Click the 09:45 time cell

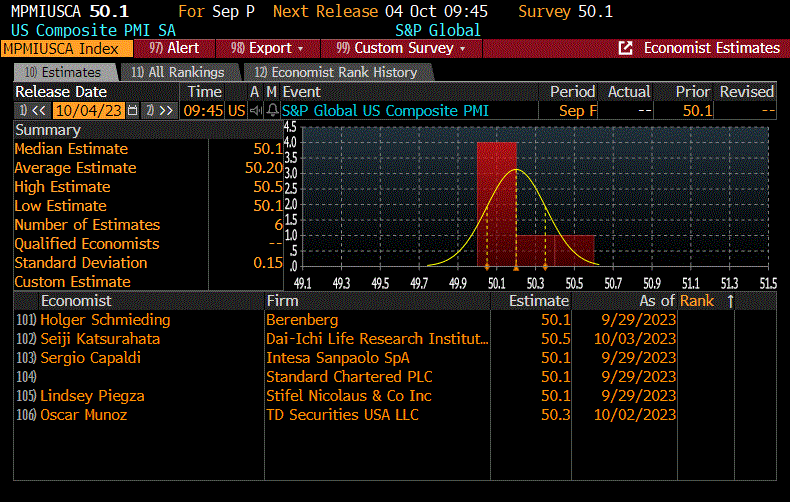[x=203, y=111]
